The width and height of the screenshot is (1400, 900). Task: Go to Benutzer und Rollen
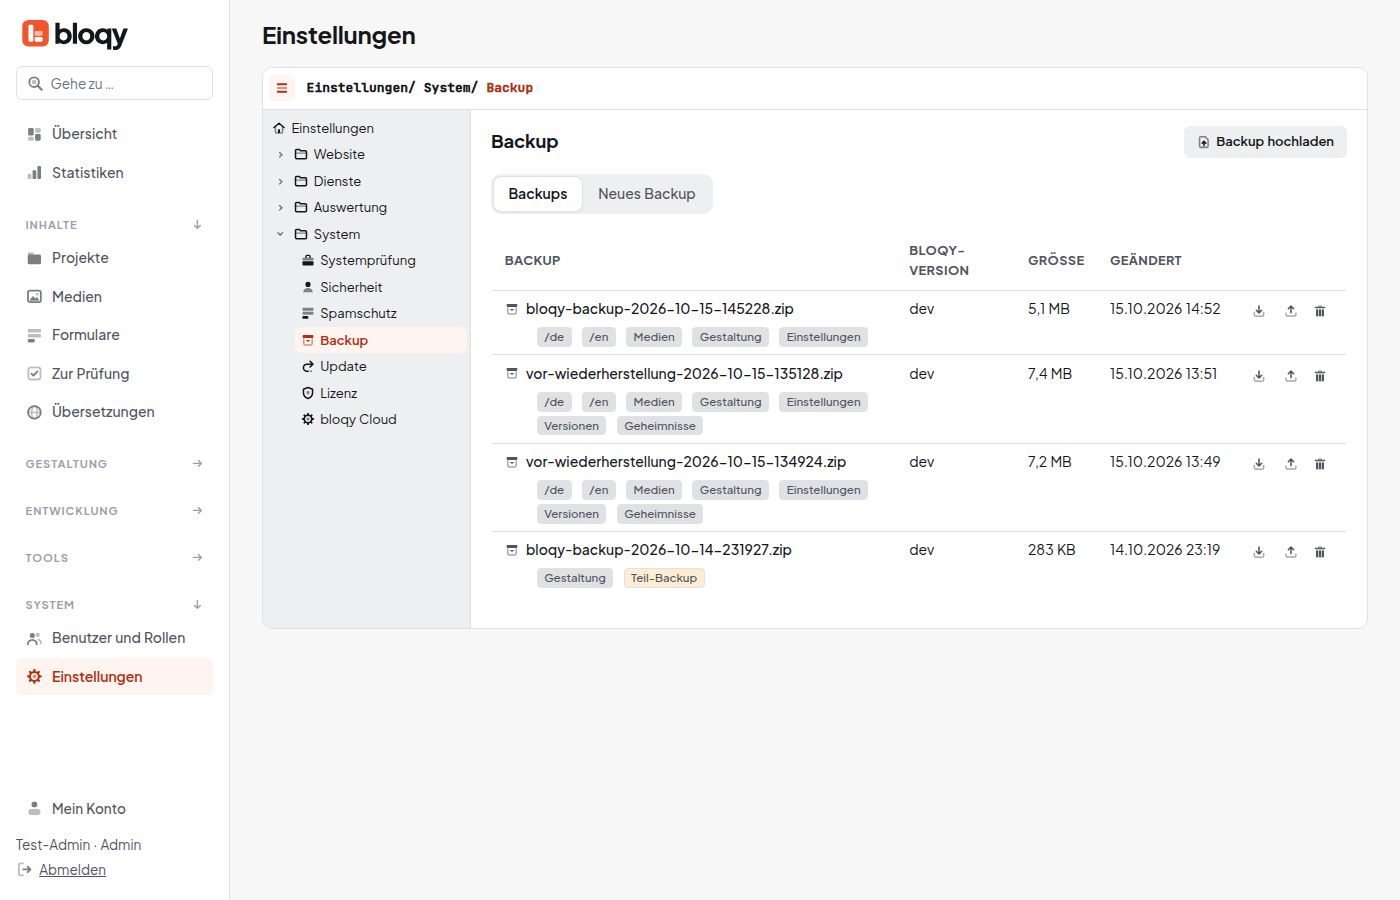coord(114,638)
